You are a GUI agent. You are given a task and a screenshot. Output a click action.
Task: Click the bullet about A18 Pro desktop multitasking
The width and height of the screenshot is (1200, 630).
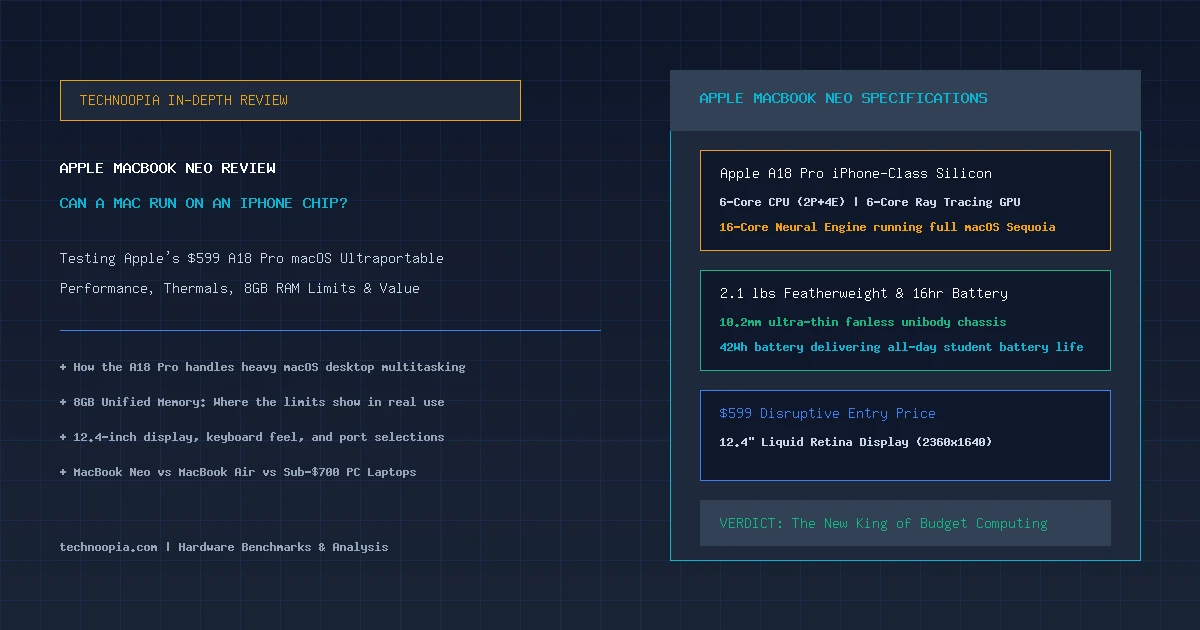263,367
